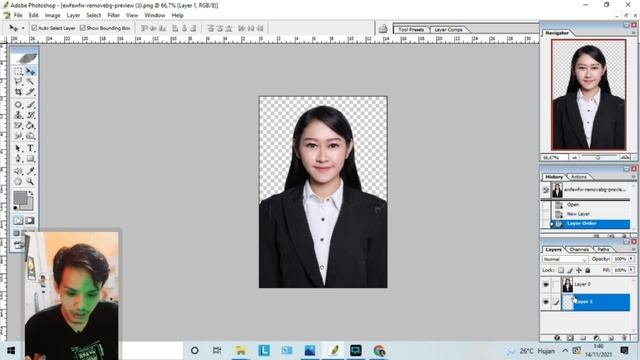Select the Shape tool
The width and height of the screenshot is (640, 360).
30,159
